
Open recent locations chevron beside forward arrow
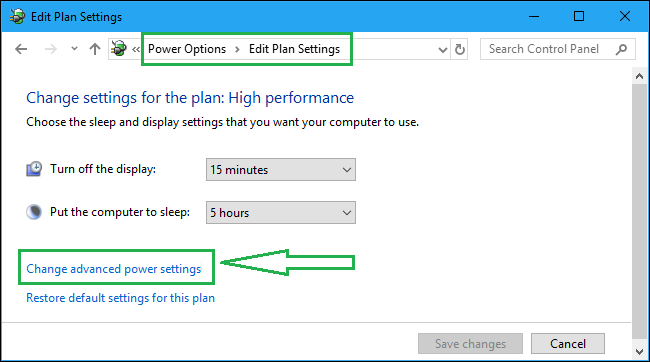point(74,49)
